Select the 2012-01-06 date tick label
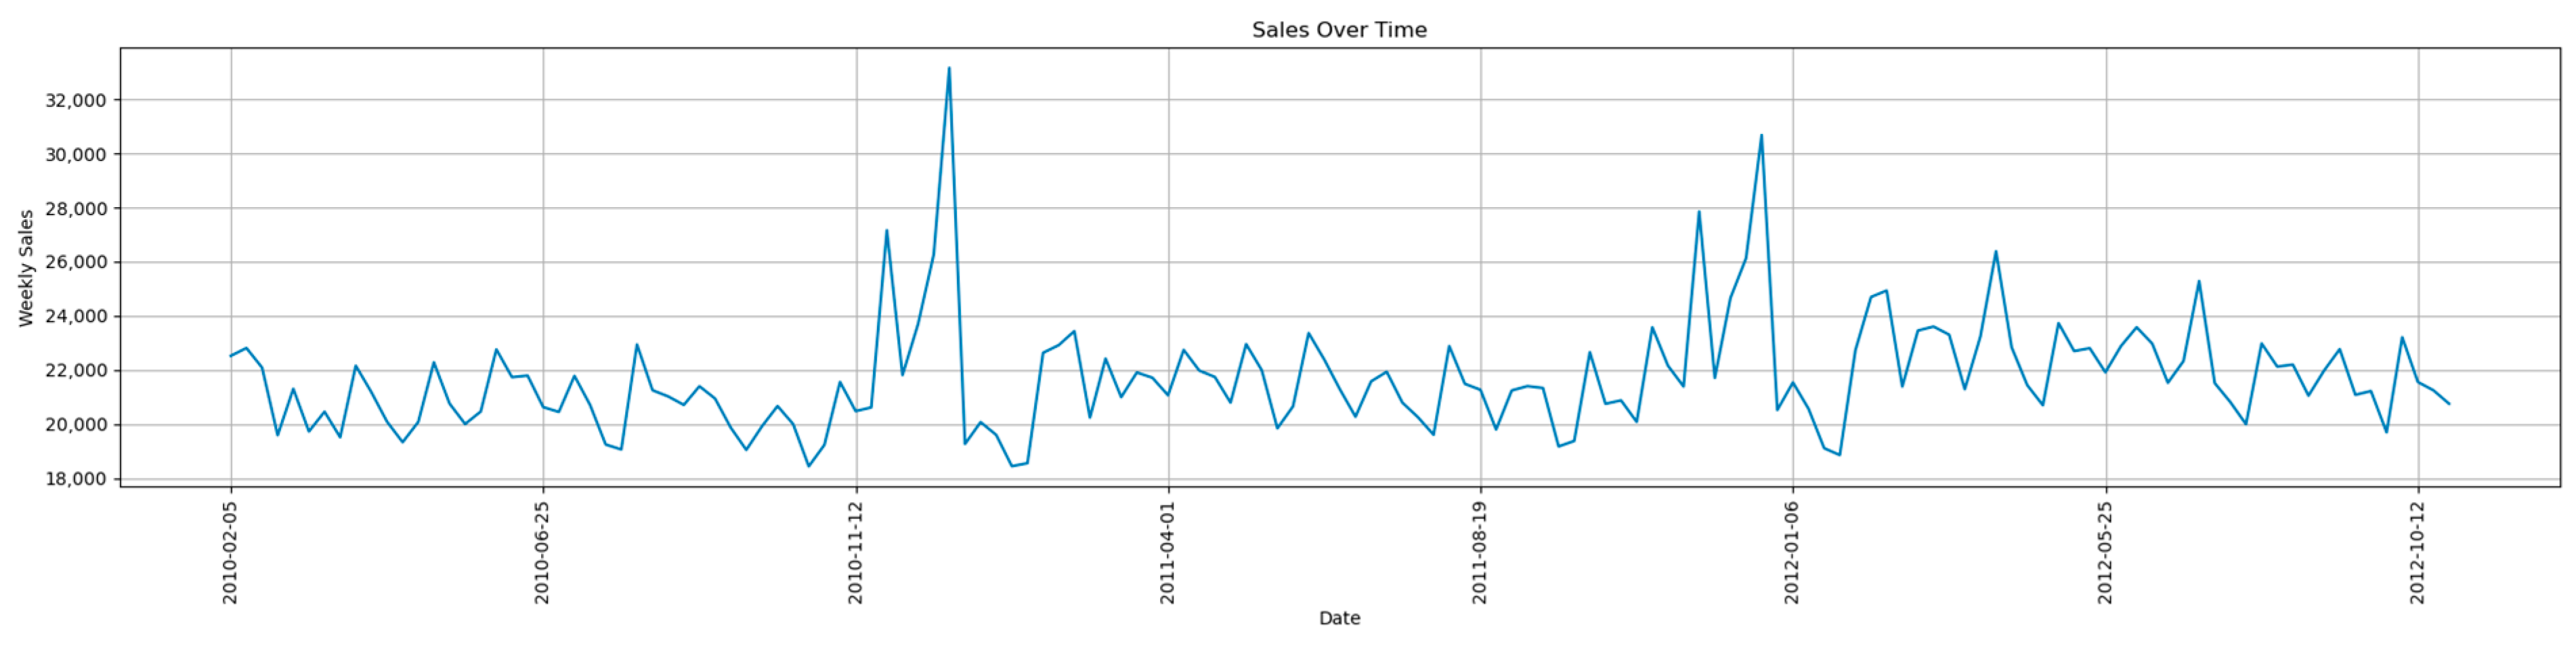This screenshot has width=2576, height=647. pyautogui.click(x=1792, y=552)
